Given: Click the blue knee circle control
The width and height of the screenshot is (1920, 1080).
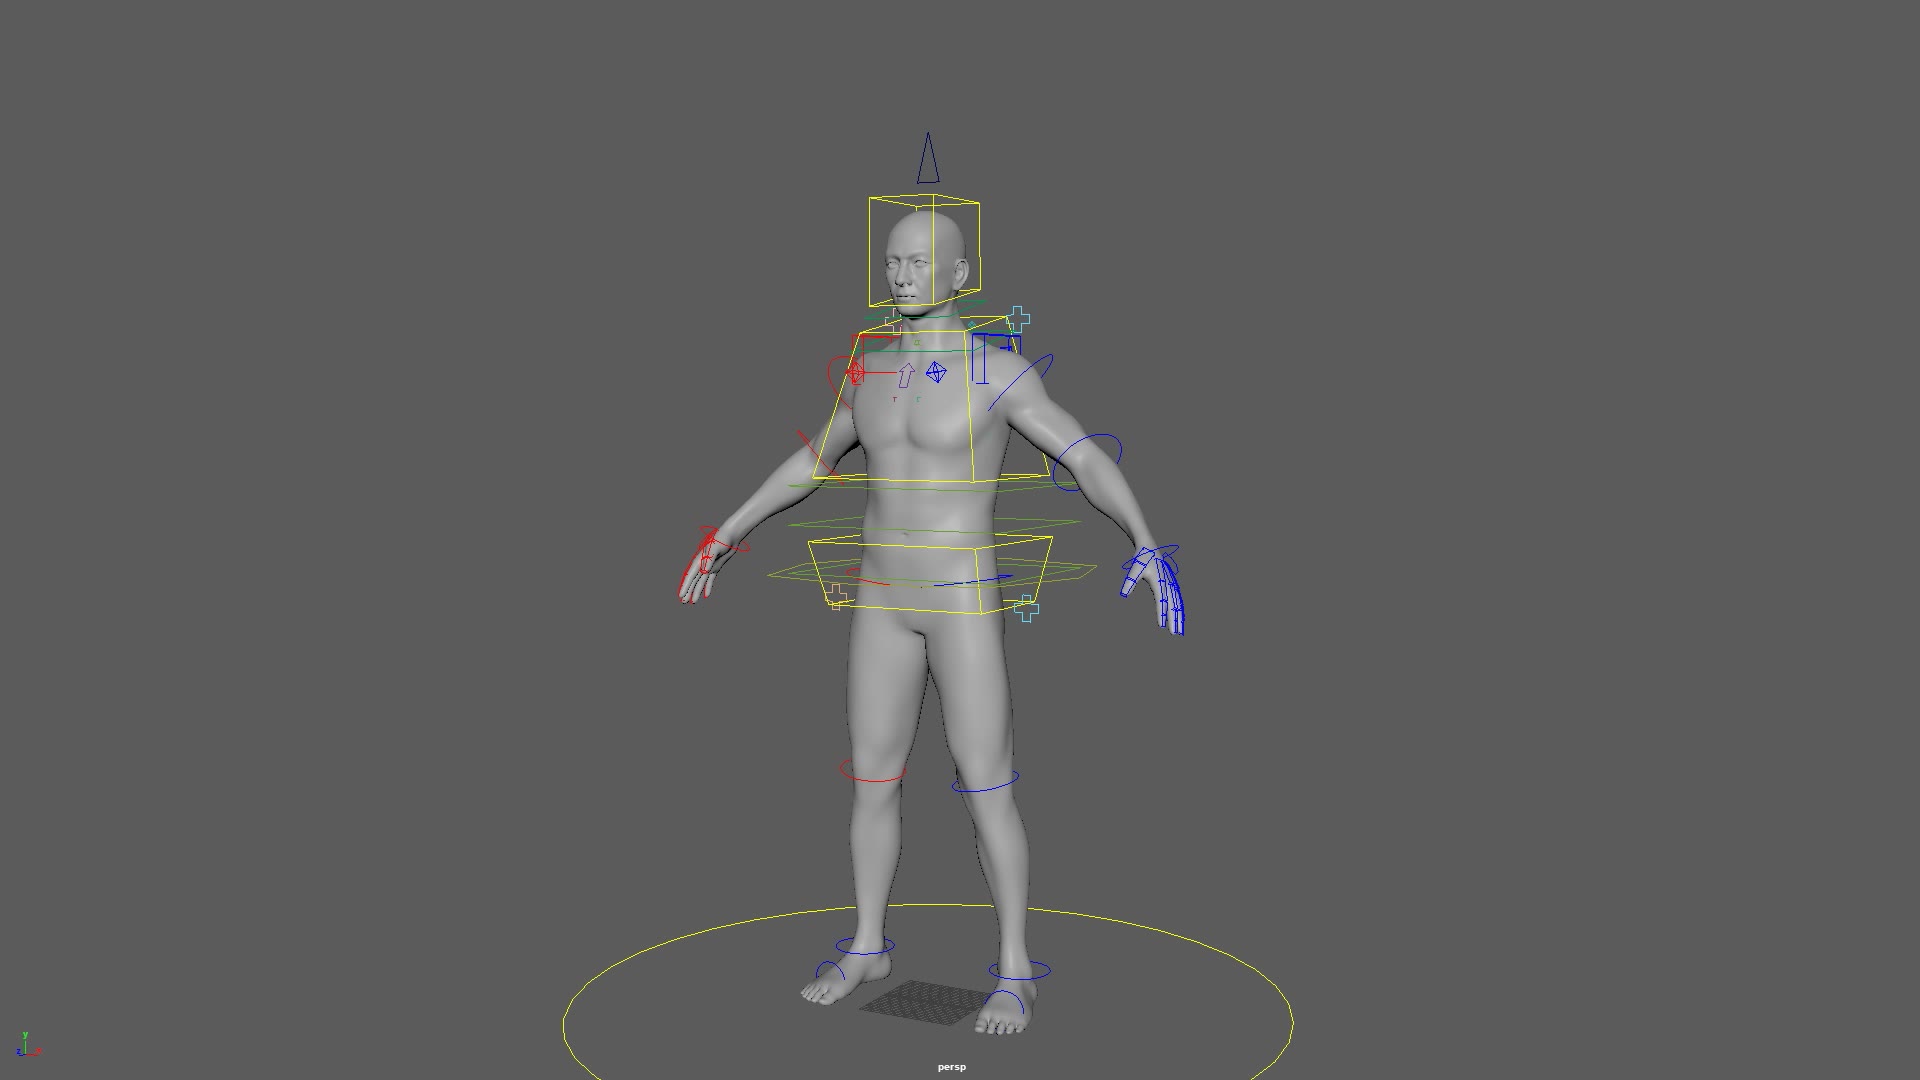Looking at the screenshot, I should coord(986,781).
